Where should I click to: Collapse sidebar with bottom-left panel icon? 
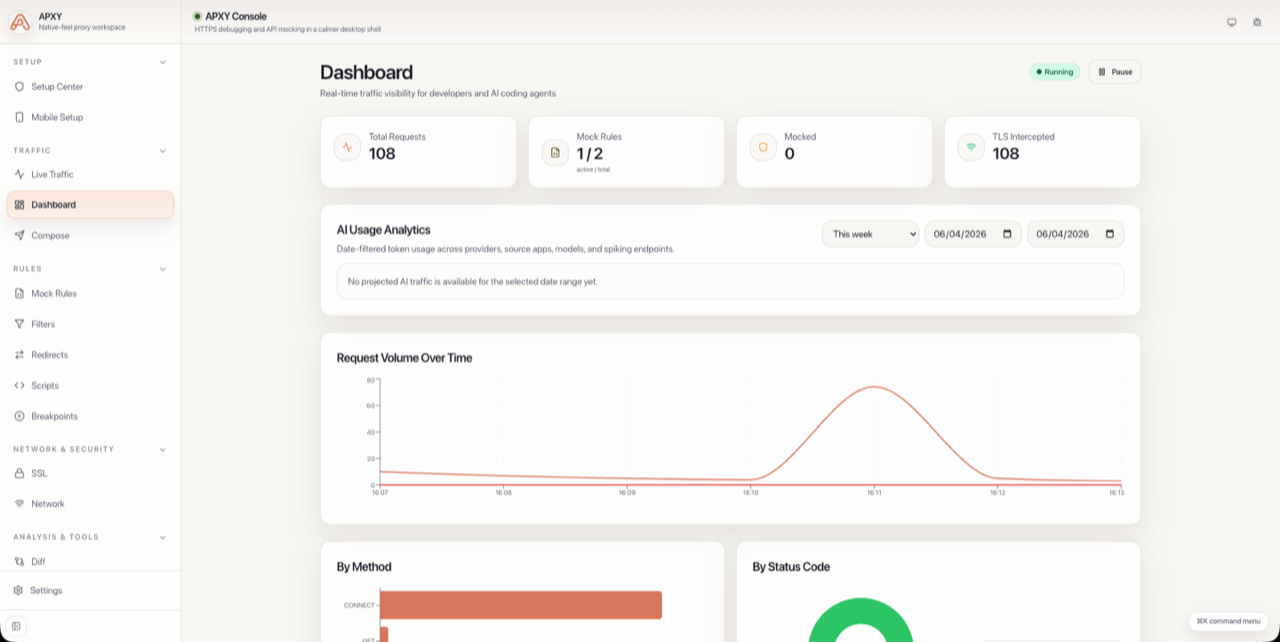[17, 626]
